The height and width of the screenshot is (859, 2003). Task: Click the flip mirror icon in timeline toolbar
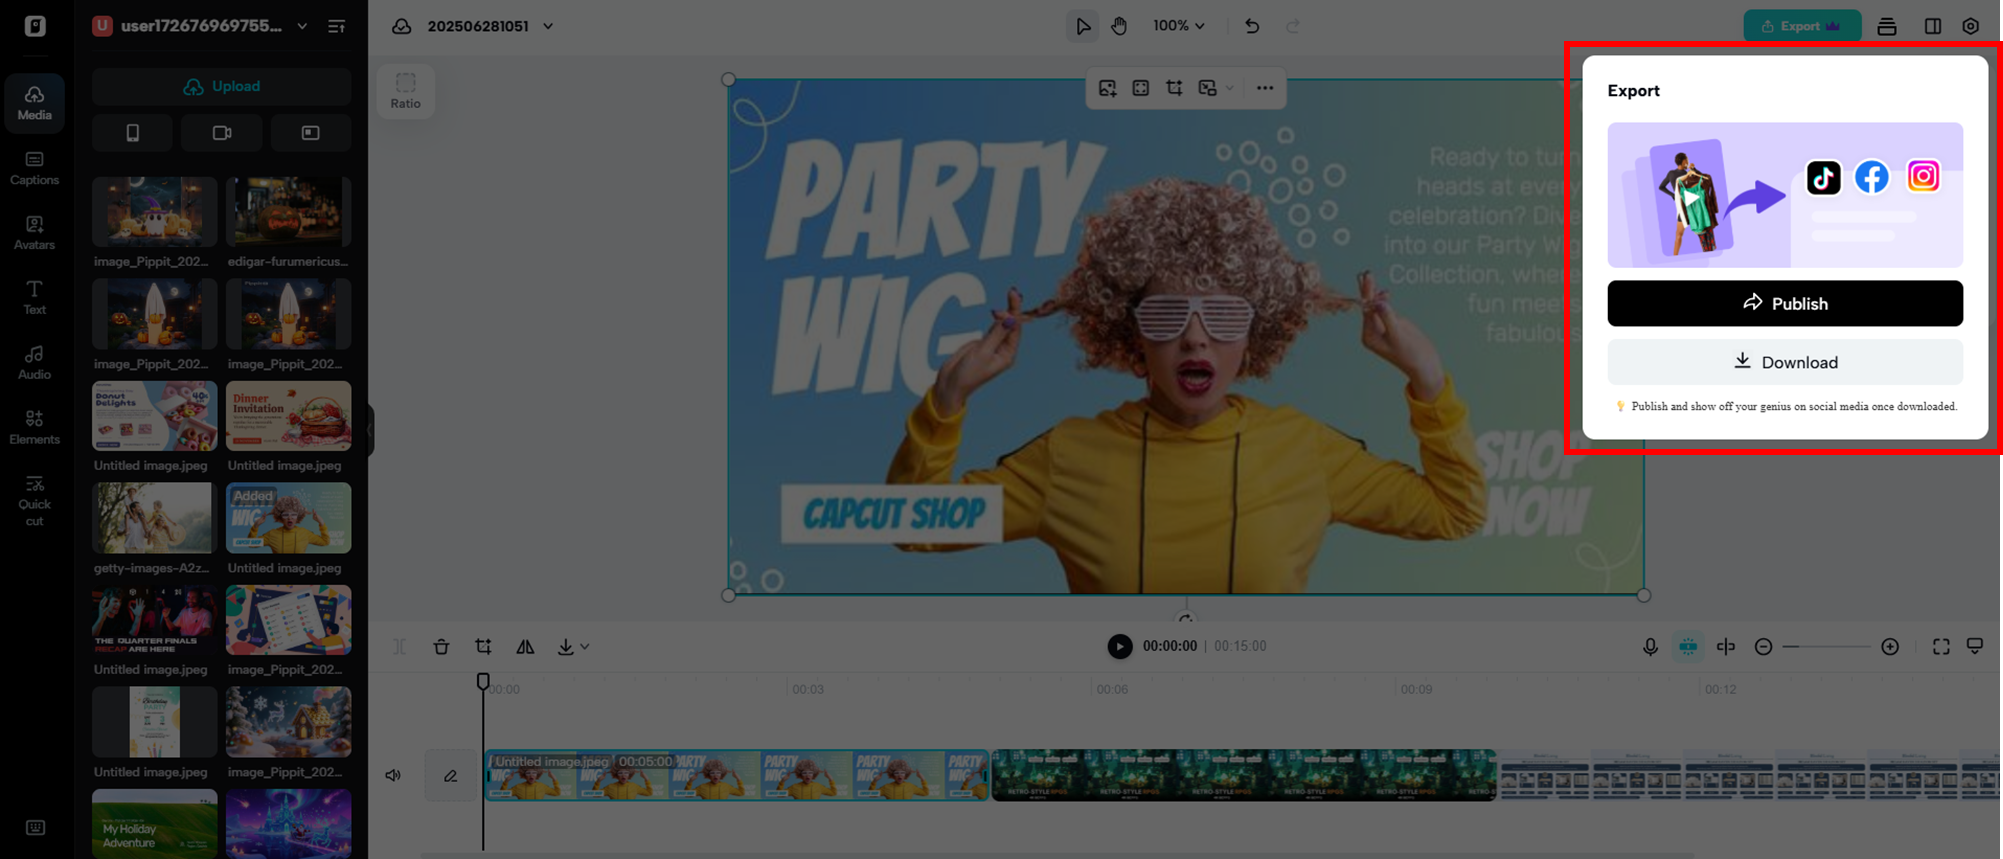525,647
